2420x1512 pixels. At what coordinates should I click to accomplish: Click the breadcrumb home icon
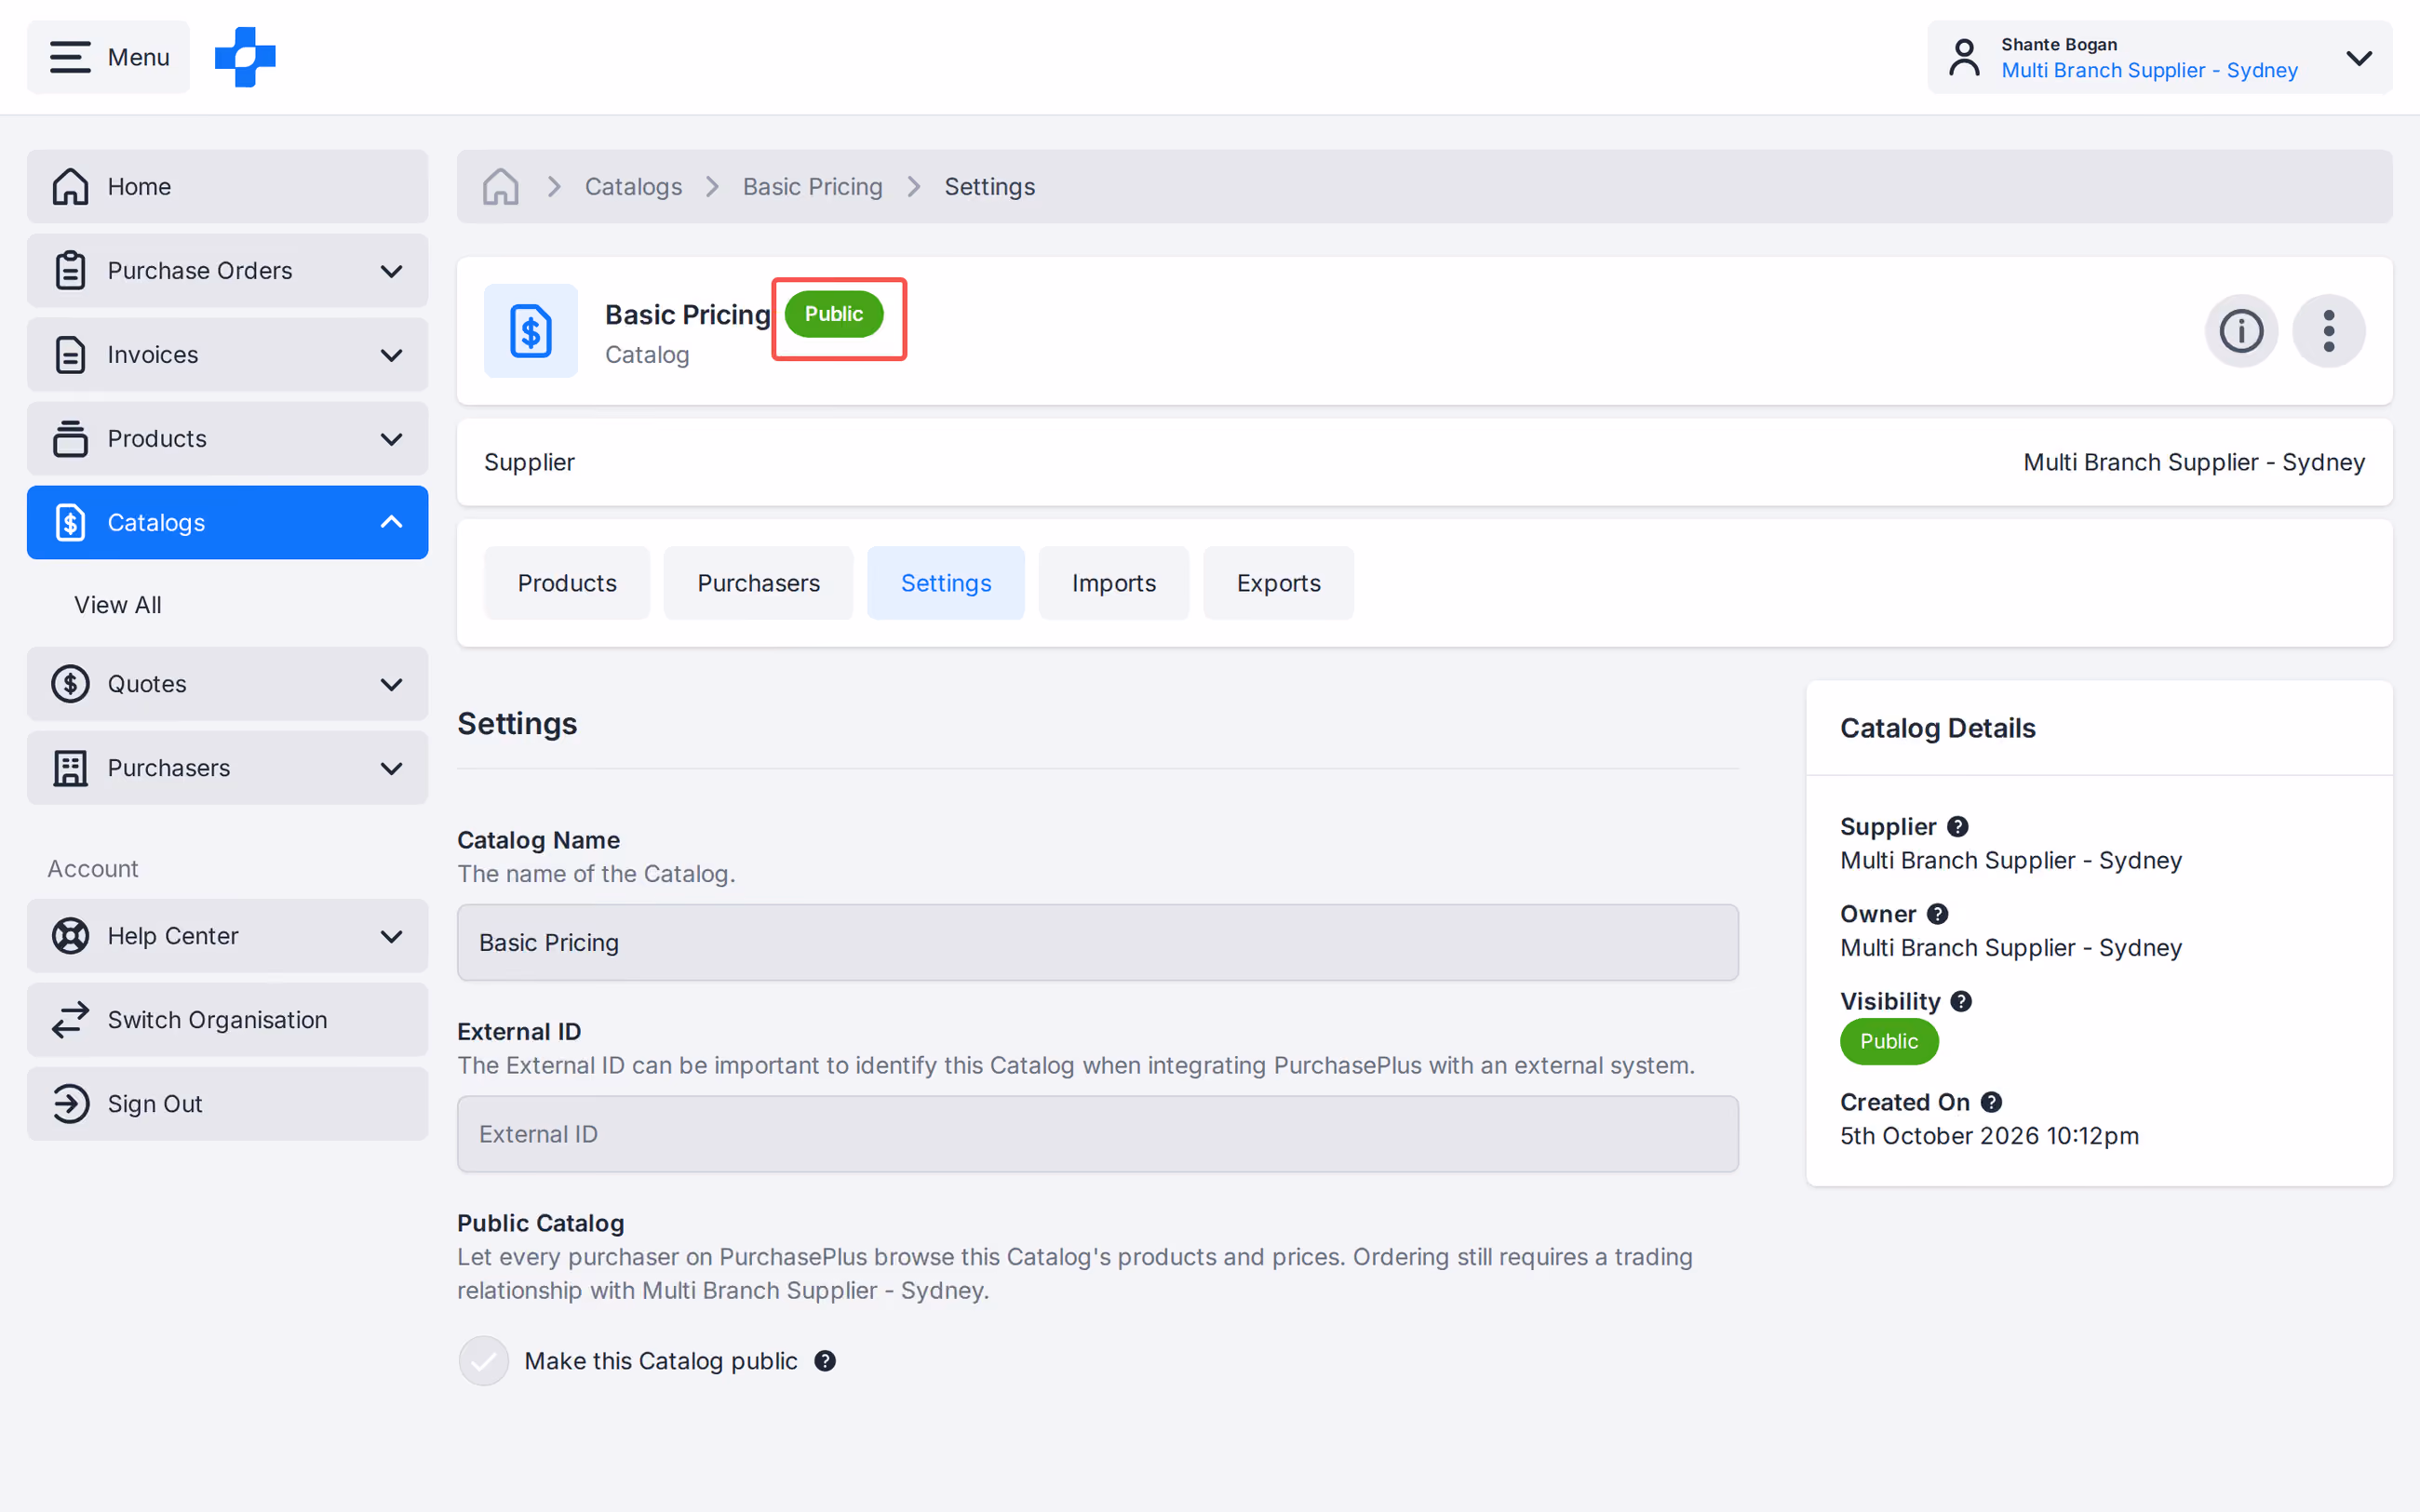pyautogui.click(x=500, y=186)
